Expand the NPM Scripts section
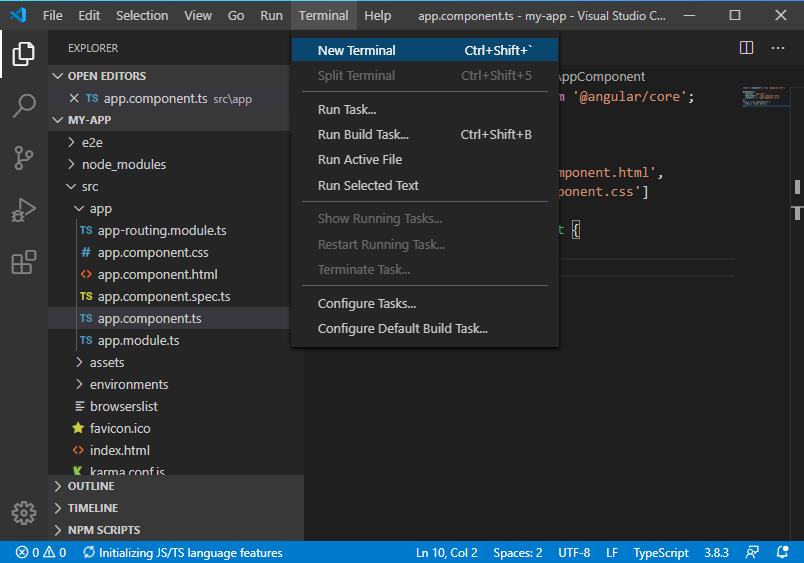Screen dimensions: 804x563 point(57,530)
